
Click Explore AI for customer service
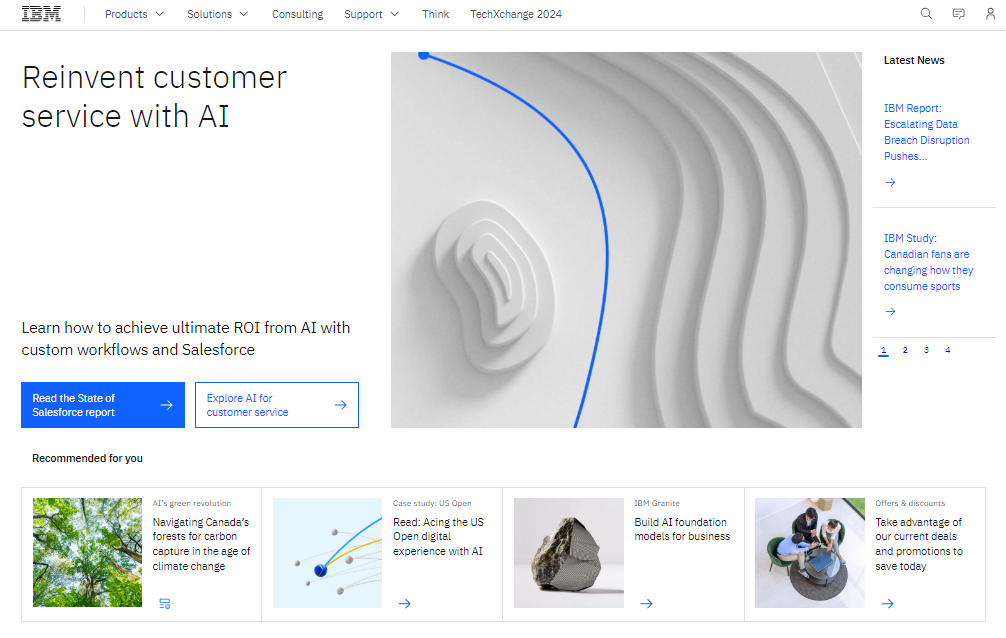coord(277,405)
